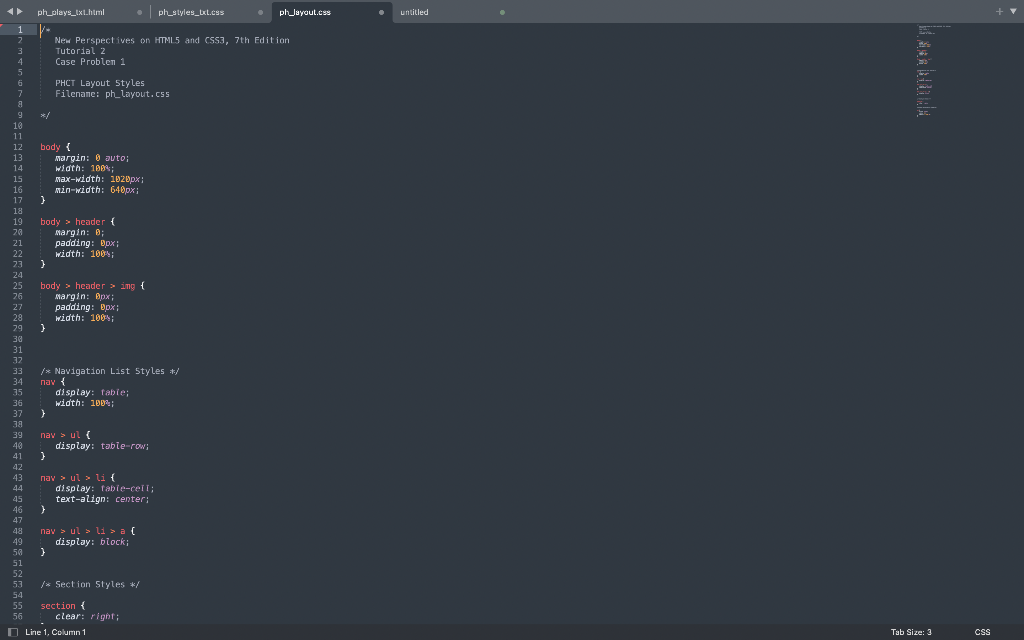Image resolution: width=1024 pixels, height=640 pixels.
Task: Go to next tab with right arrow
Action: (x=20, y=12)
